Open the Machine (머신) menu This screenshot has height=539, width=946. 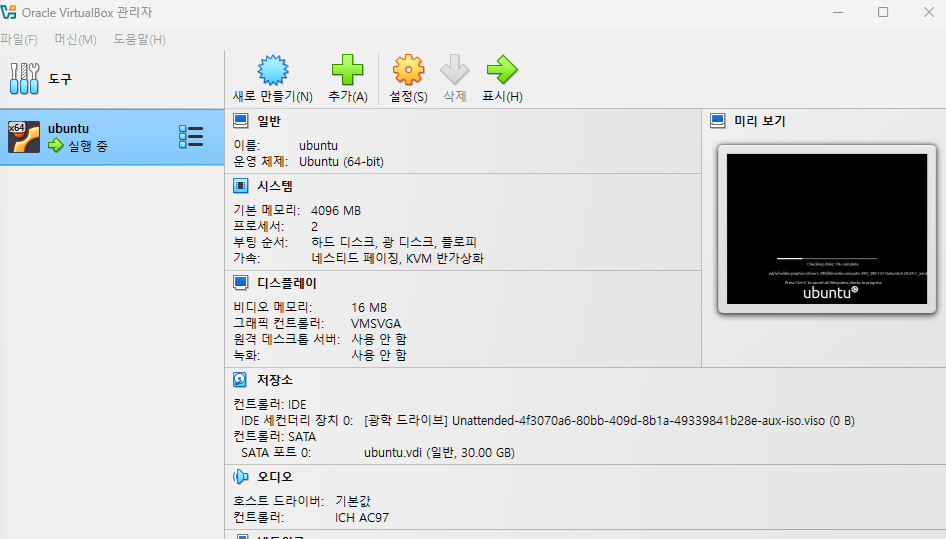pyautogui.click(x=75, y=39)
